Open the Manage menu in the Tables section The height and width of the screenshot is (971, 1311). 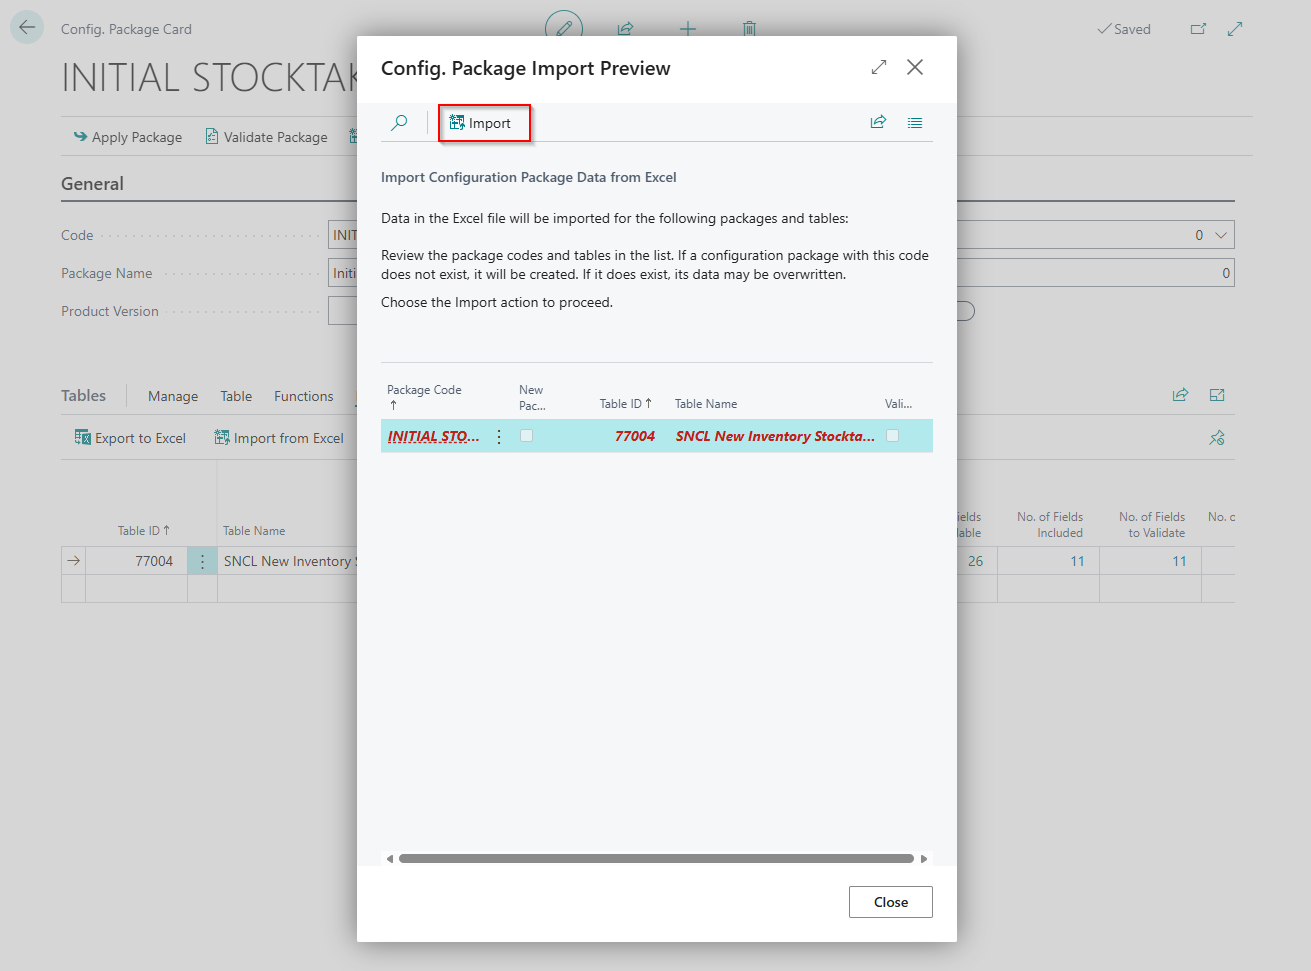[173, 396]
